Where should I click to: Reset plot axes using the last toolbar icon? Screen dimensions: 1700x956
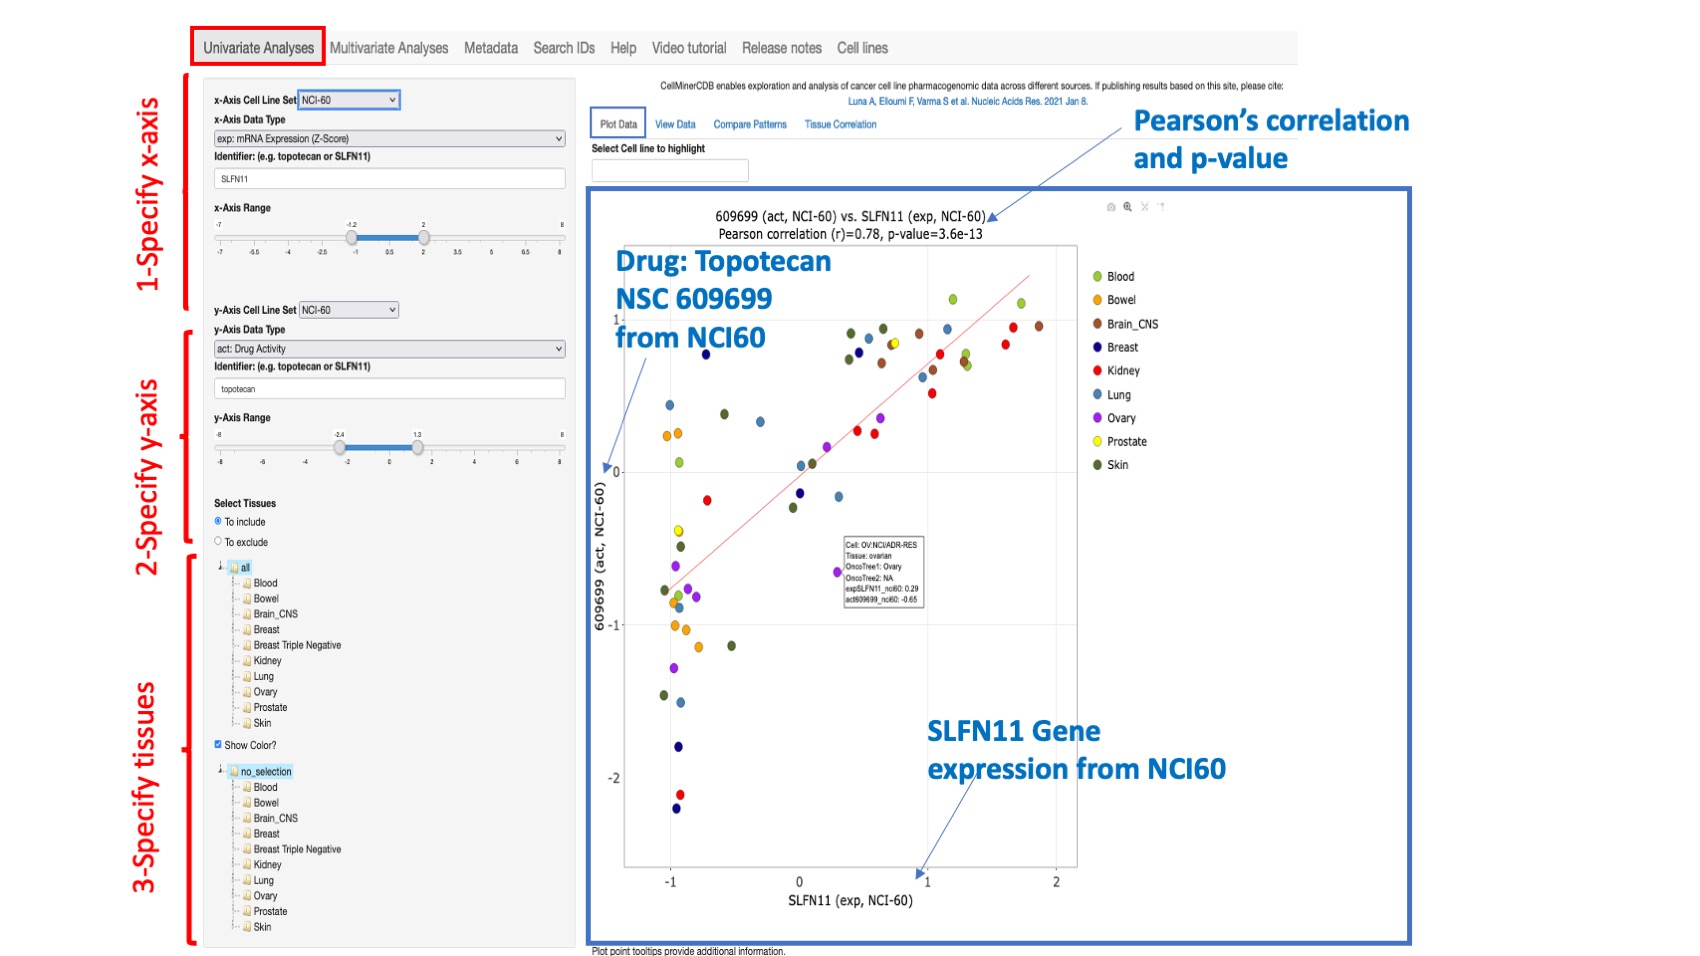1162,208
